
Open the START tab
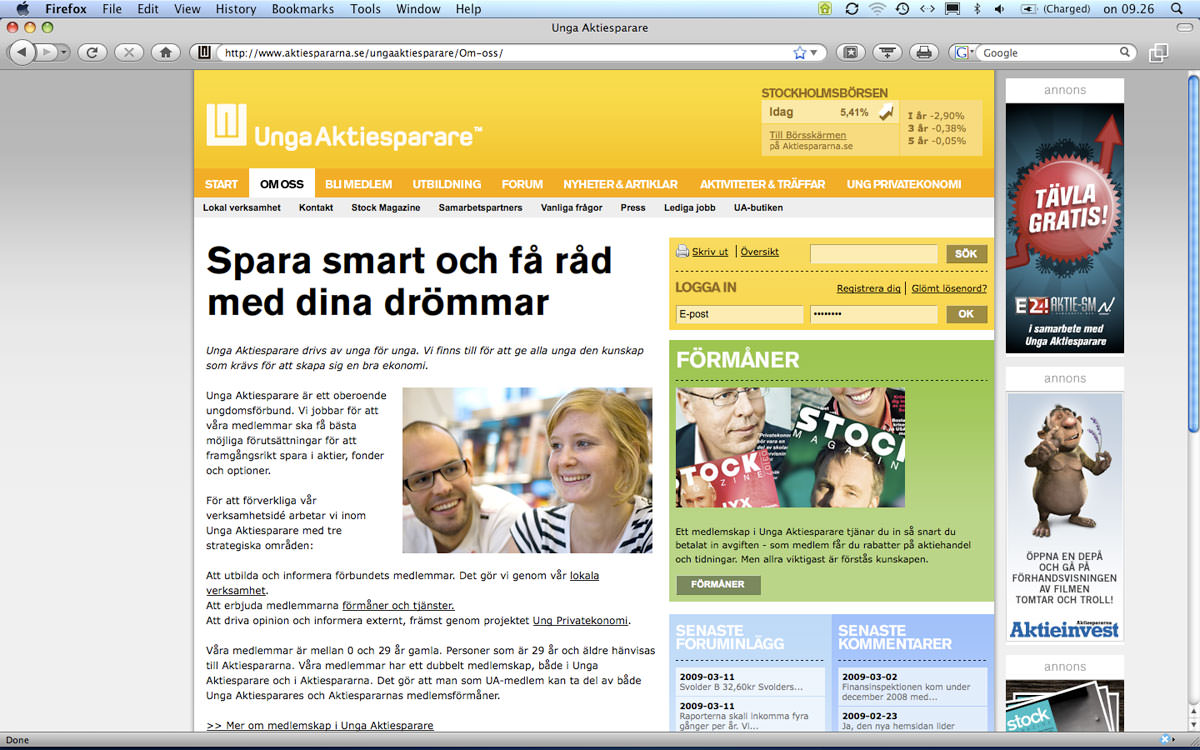(222, 184)
